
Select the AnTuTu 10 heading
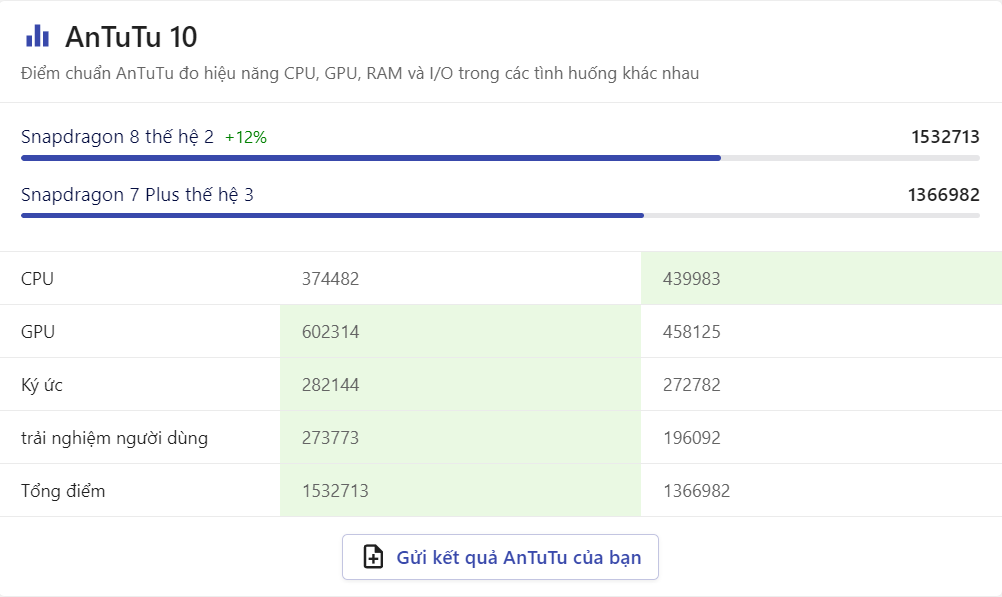(131, 37)
